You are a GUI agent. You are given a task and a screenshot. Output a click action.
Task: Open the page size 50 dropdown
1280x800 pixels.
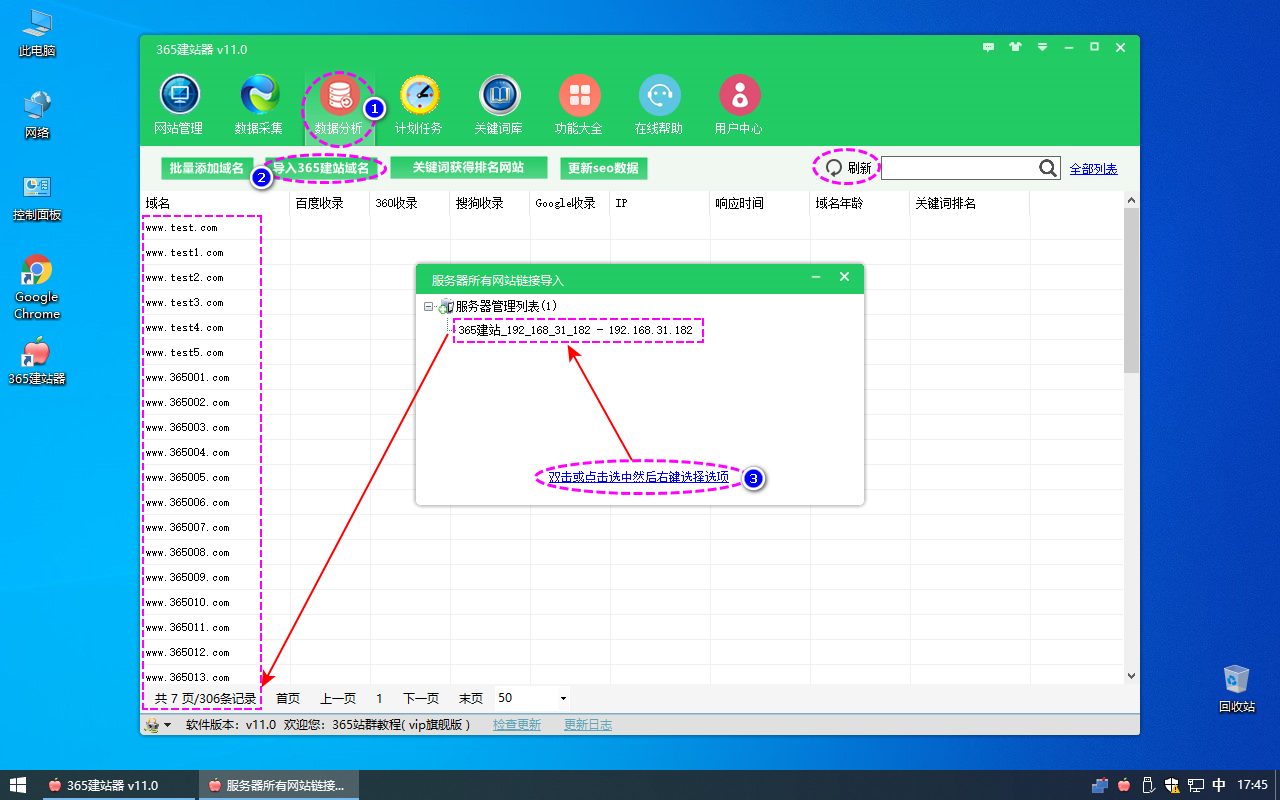click(563, 698)
